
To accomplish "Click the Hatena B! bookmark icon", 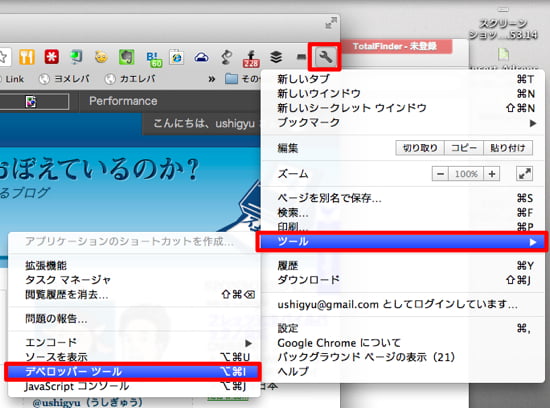I will pyautogui.click(x=153, y=58).
